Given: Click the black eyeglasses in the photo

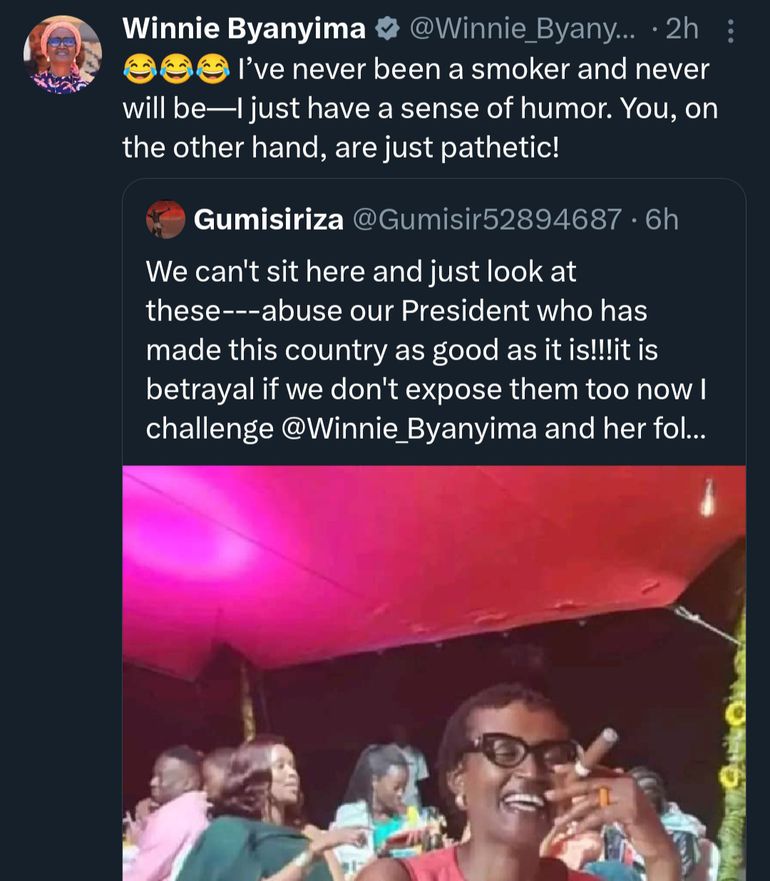Looking at the screenshot, I should [x=518, y=752].
